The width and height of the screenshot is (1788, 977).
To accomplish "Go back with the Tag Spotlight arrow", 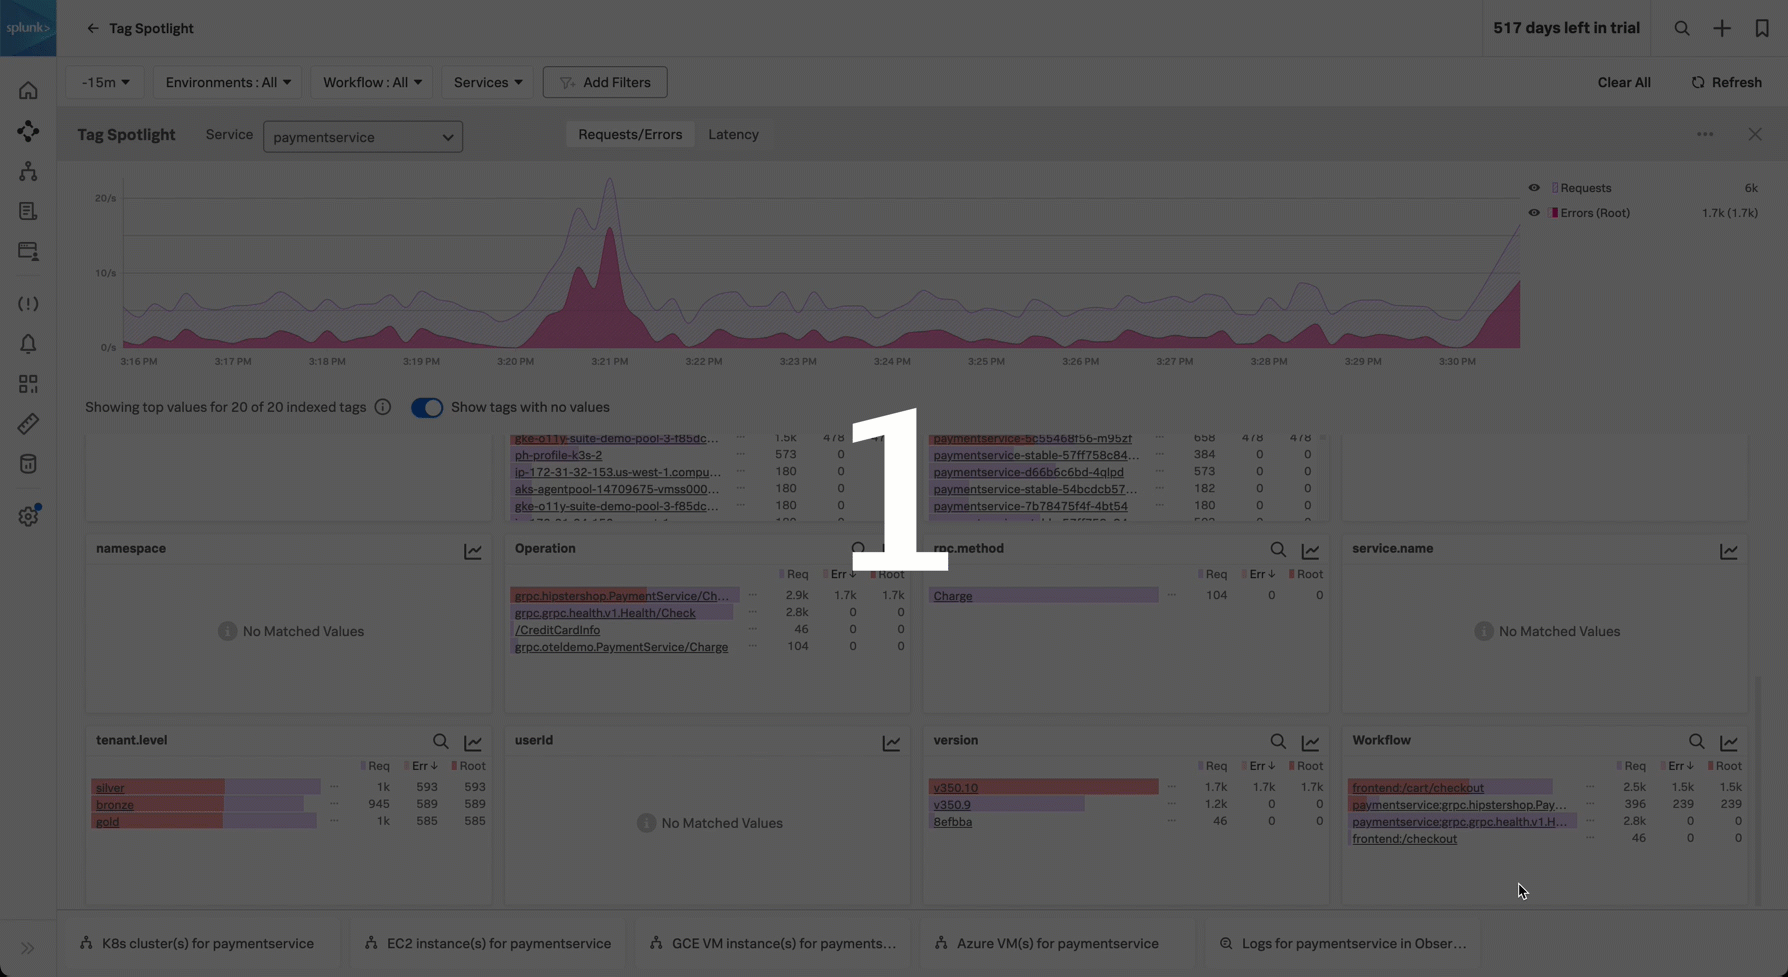I will click(x=93, y=28).
